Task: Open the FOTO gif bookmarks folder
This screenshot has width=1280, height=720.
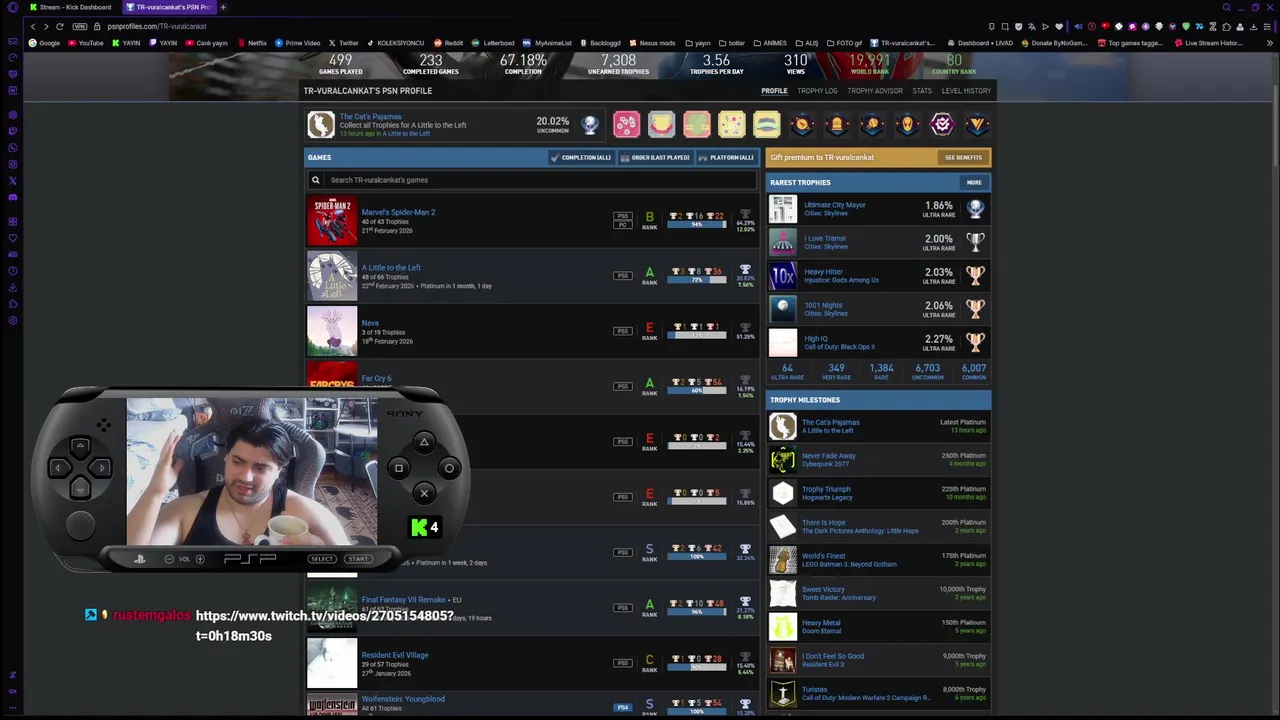Action: [844, 43]
